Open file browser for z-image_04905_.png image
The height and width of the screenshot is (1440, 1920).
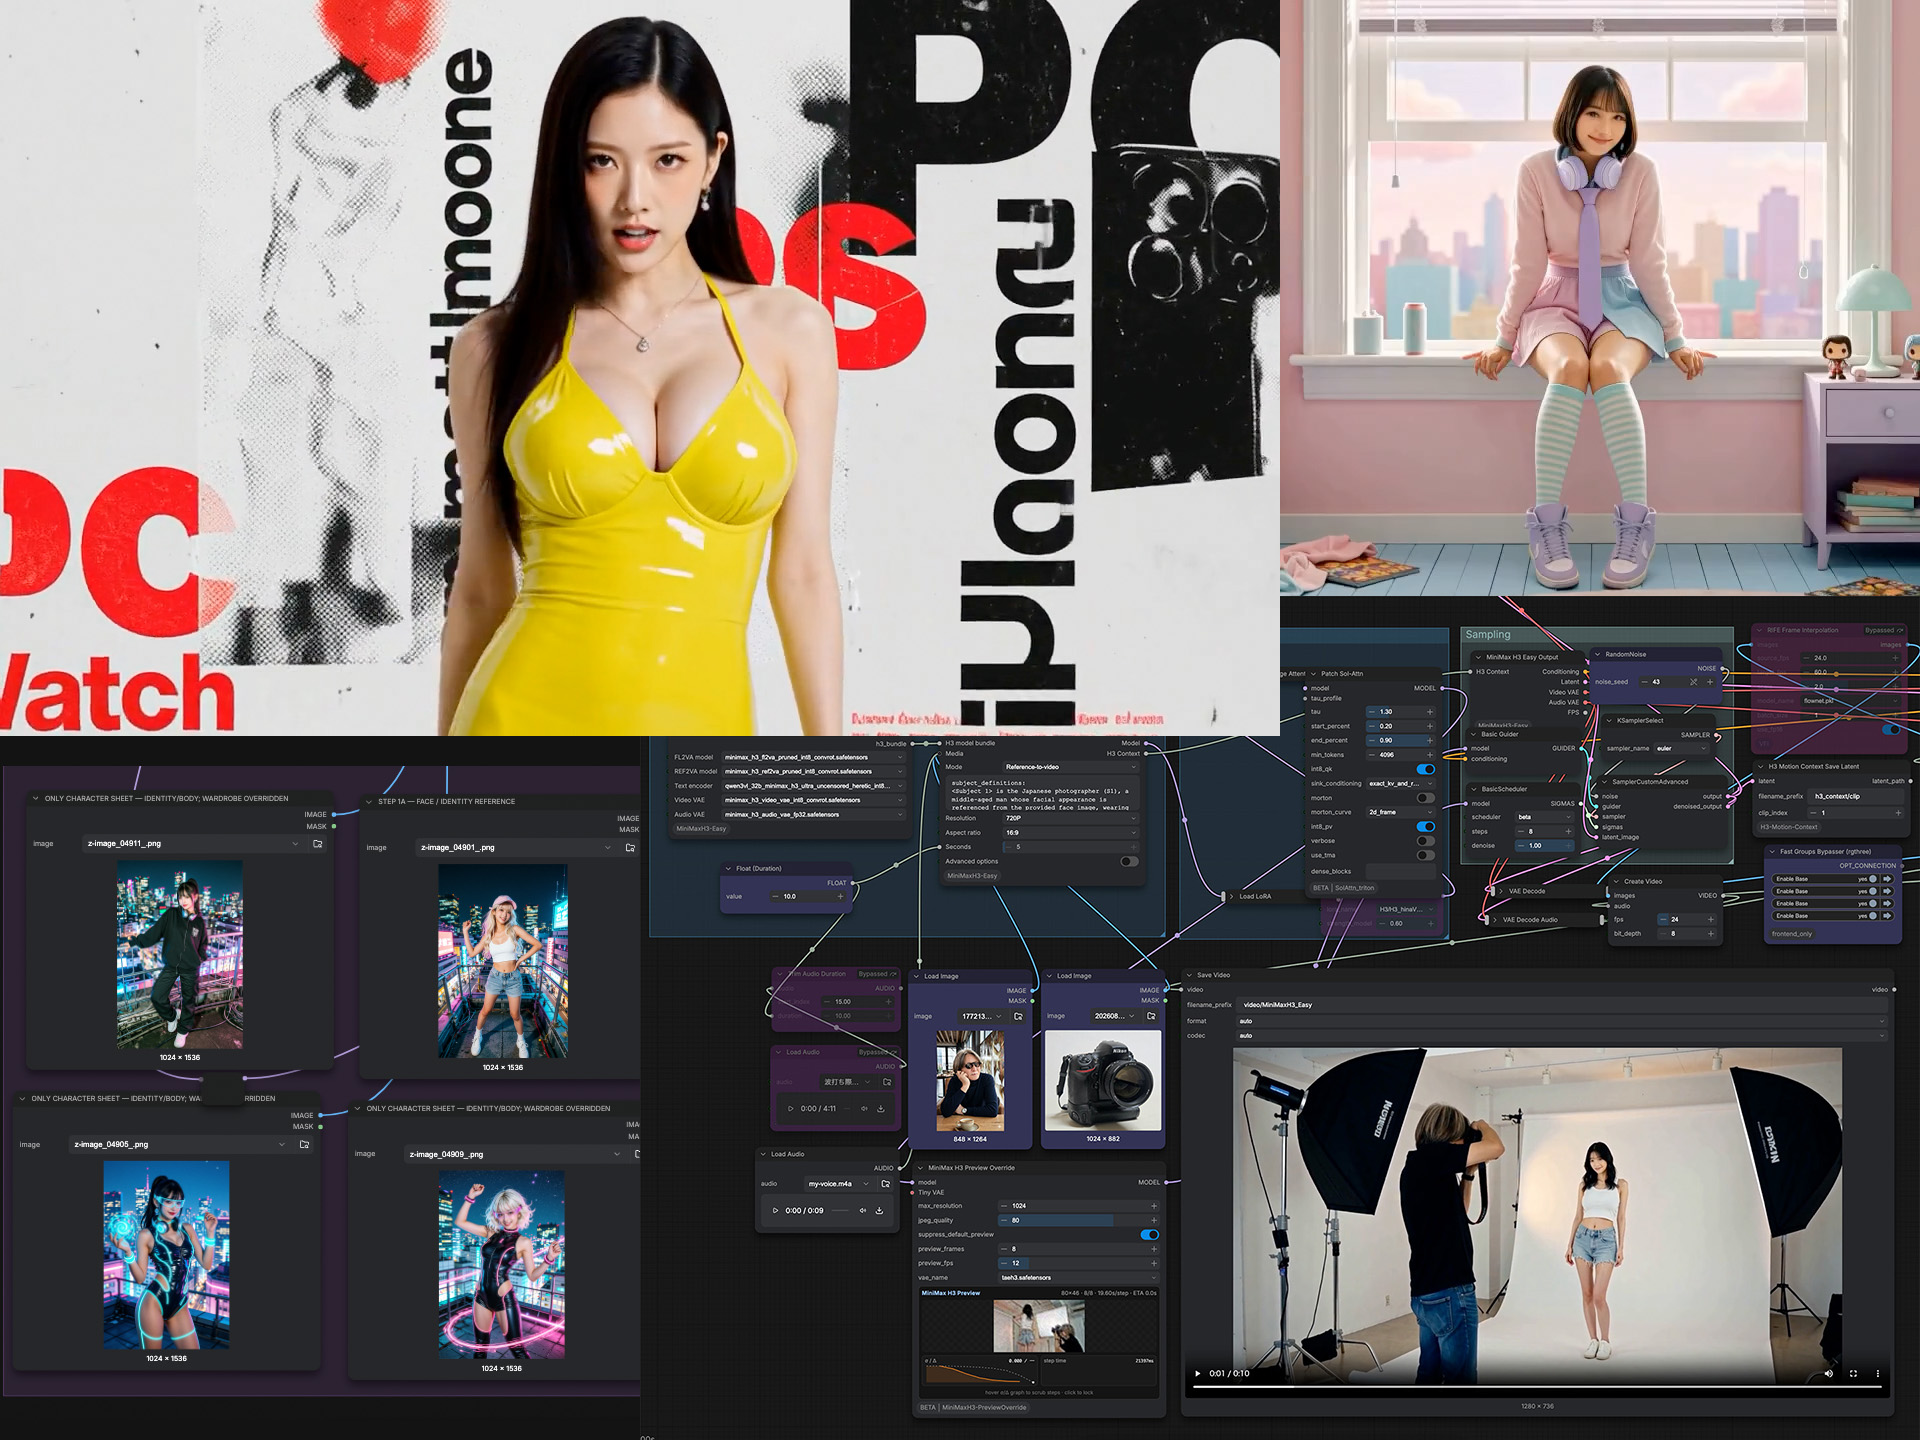coord(305,1144)
